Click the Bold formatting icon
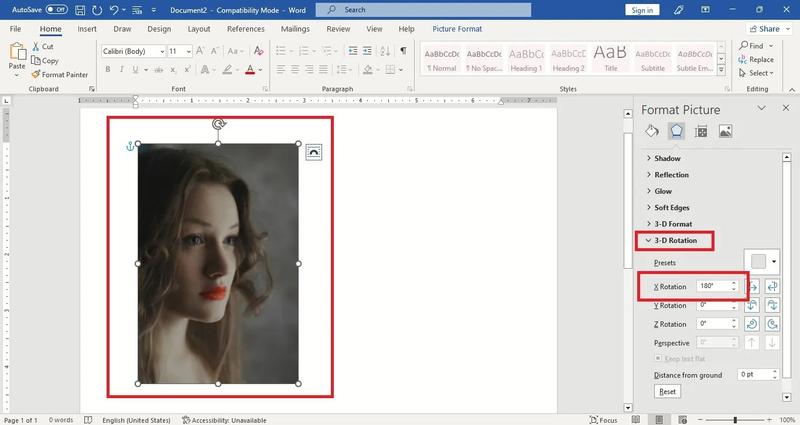 [x=108, y=69]
